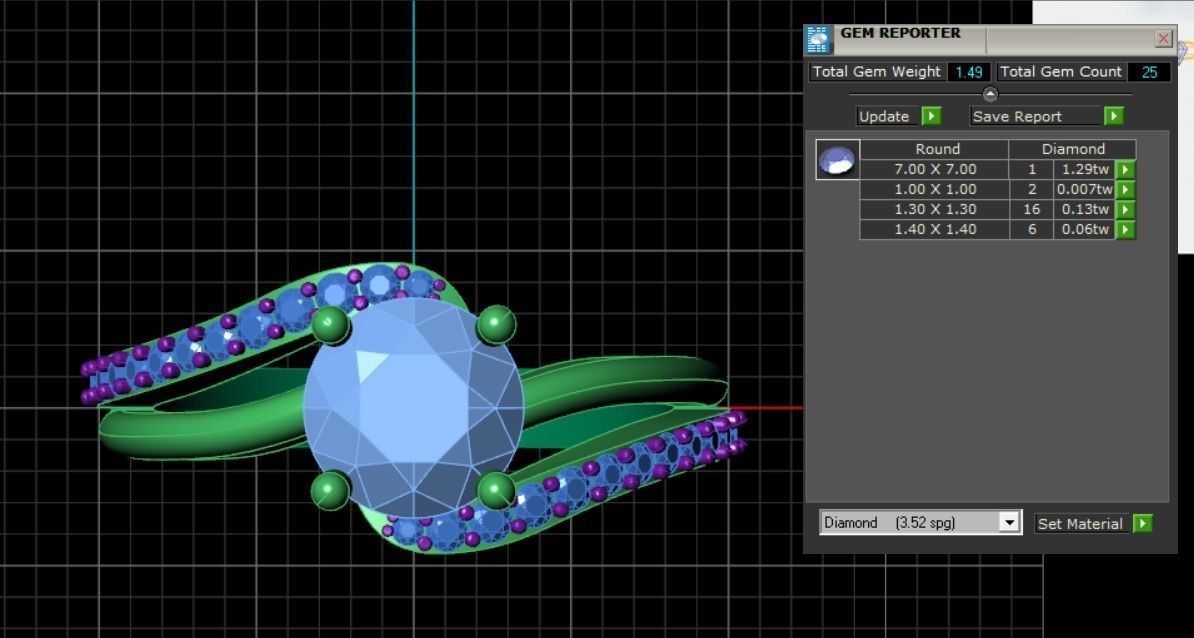Click the Update label
Screen dimensions: 1194x638
[x=883, y=116]
